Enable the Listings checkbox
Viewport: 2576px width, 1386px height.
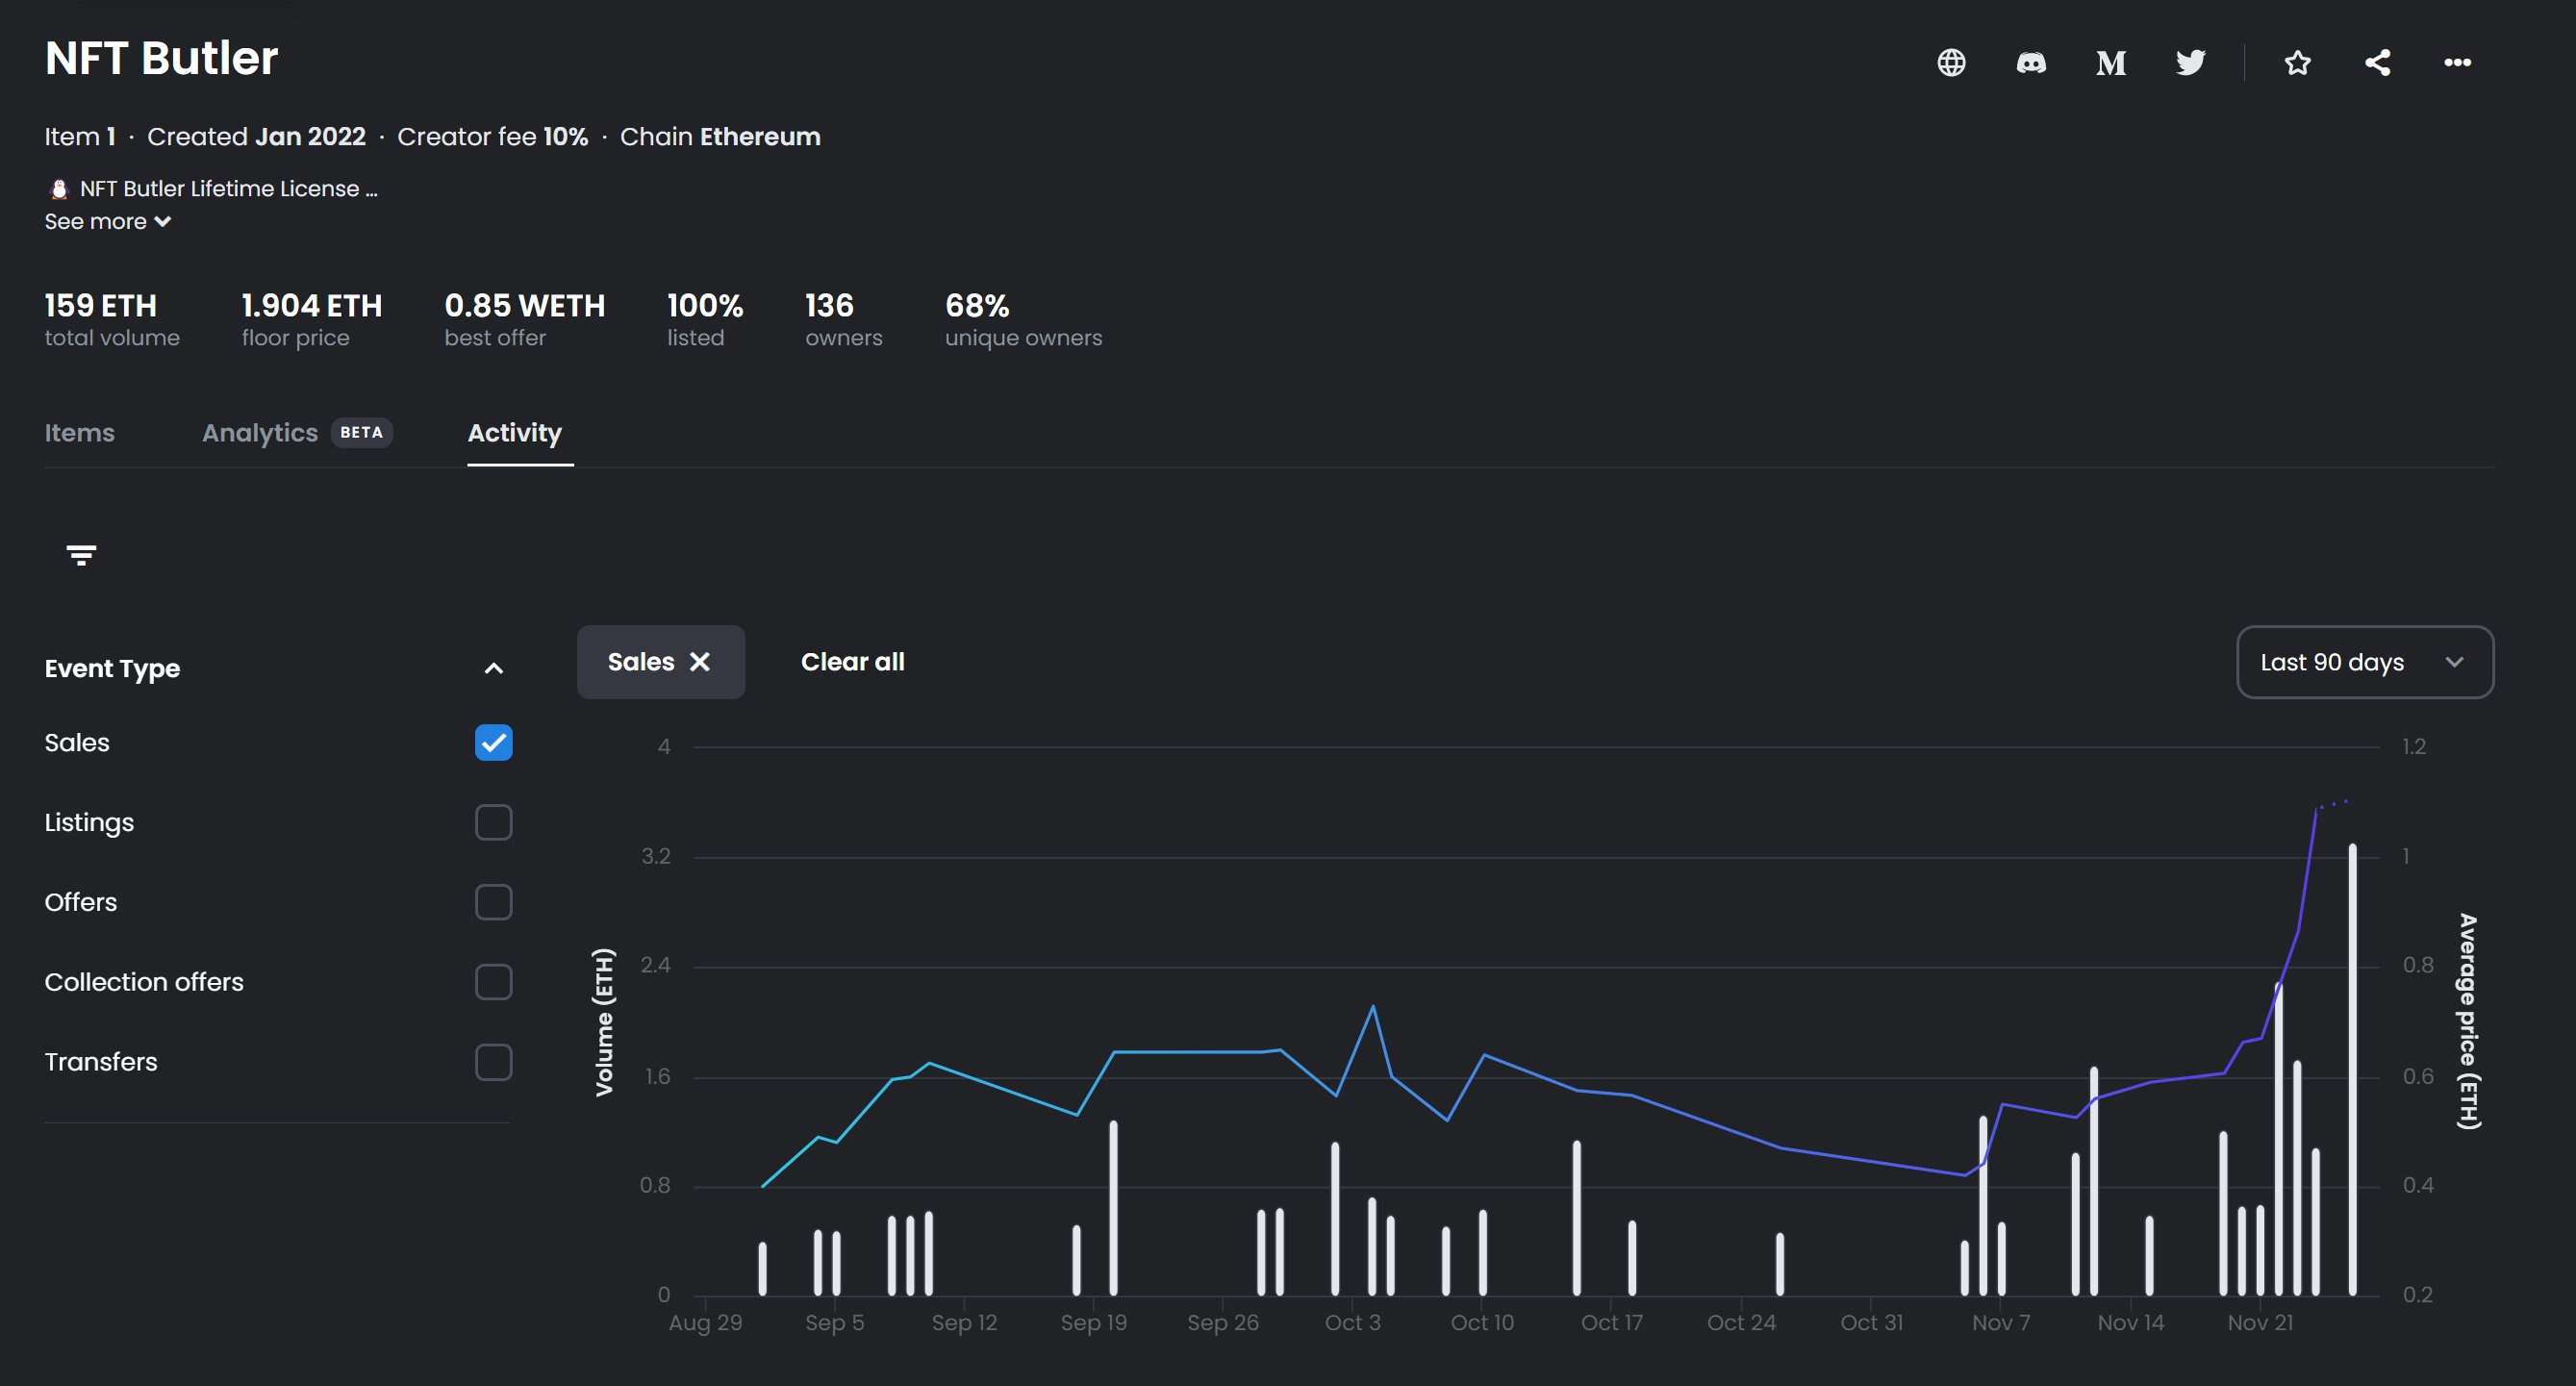[x=493, y=822]
